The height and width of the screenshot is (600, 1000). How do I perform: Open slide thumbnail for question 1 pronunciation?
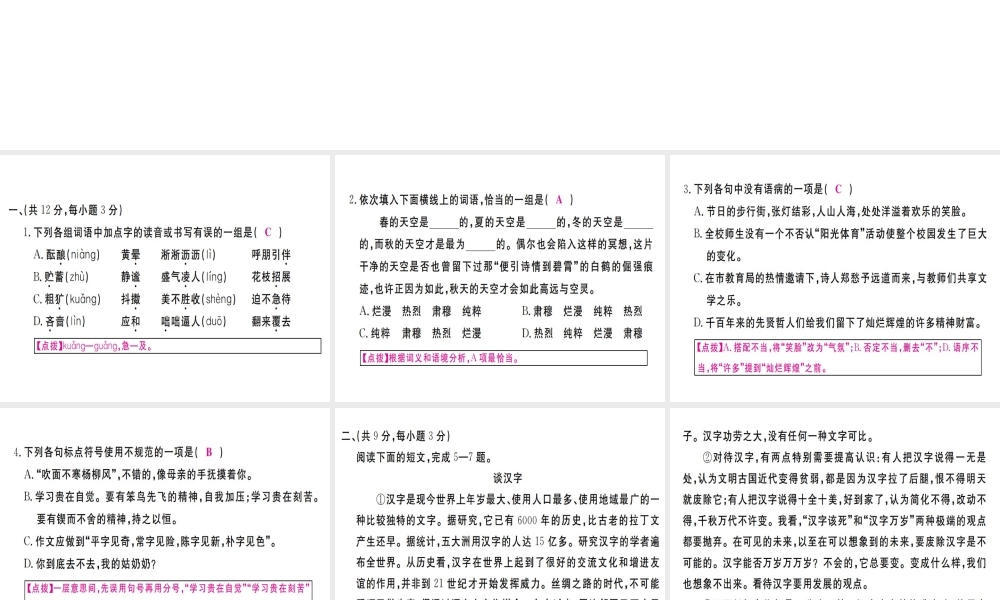point(165,278)
